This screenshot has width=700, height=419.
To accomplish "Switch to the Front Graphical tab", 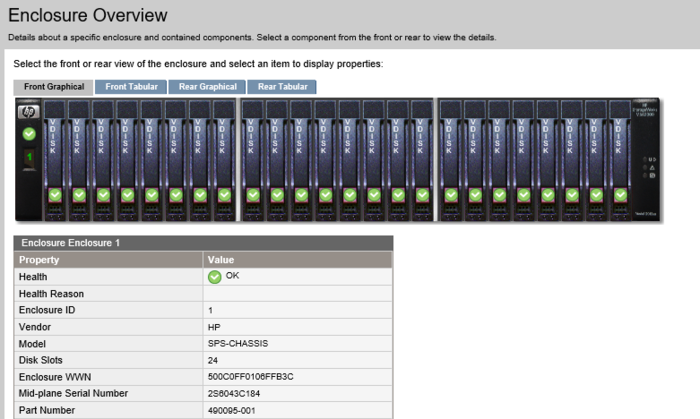I will [54, 87].
